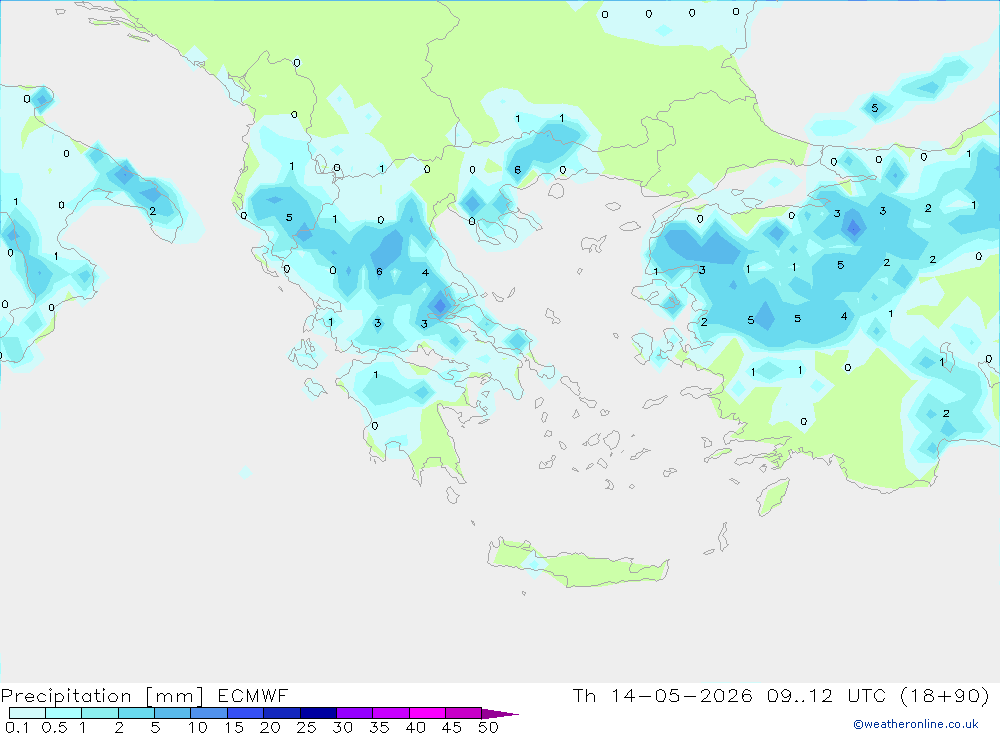The width and height of the screenshot is (1000, 733).
Task: Click the 'ECMWF' model label
Action: [x=253, y=696]
